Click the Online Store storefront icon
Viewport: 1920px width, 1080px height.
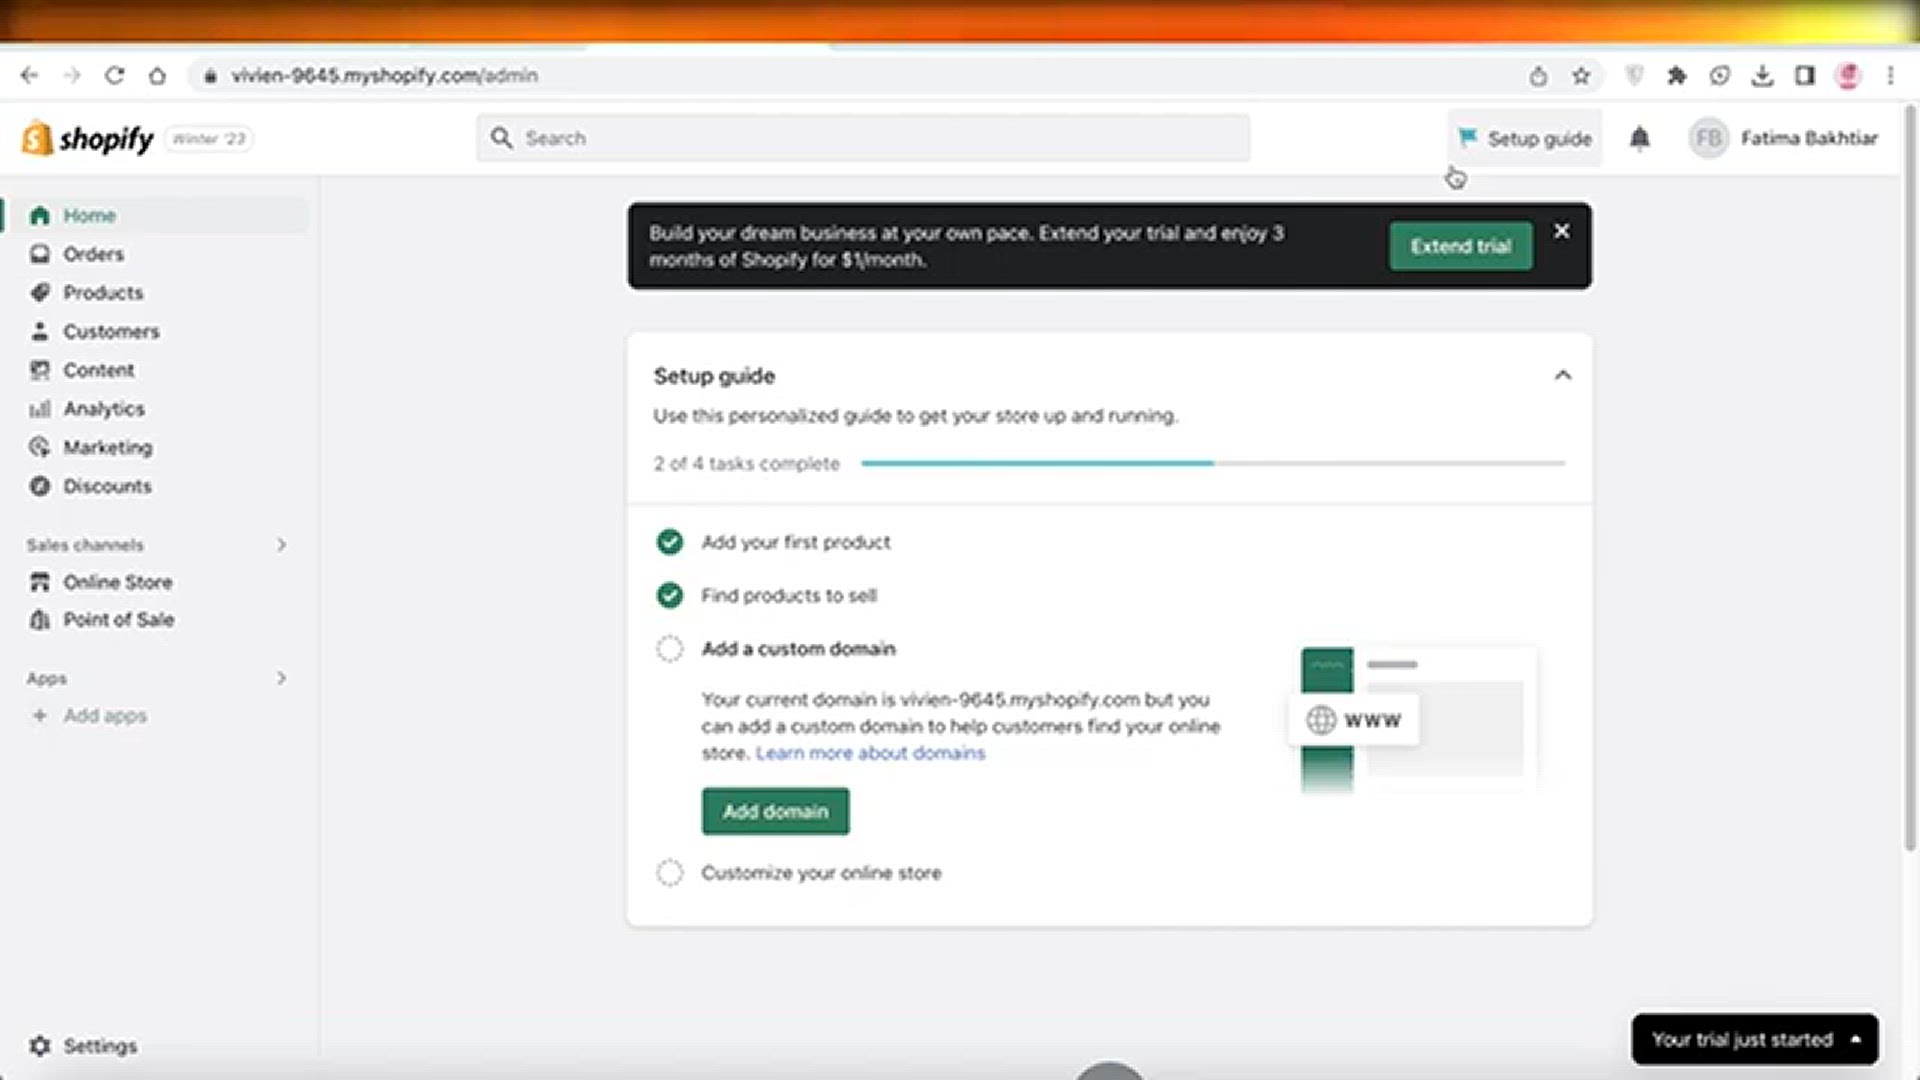[x=39, y=582]
